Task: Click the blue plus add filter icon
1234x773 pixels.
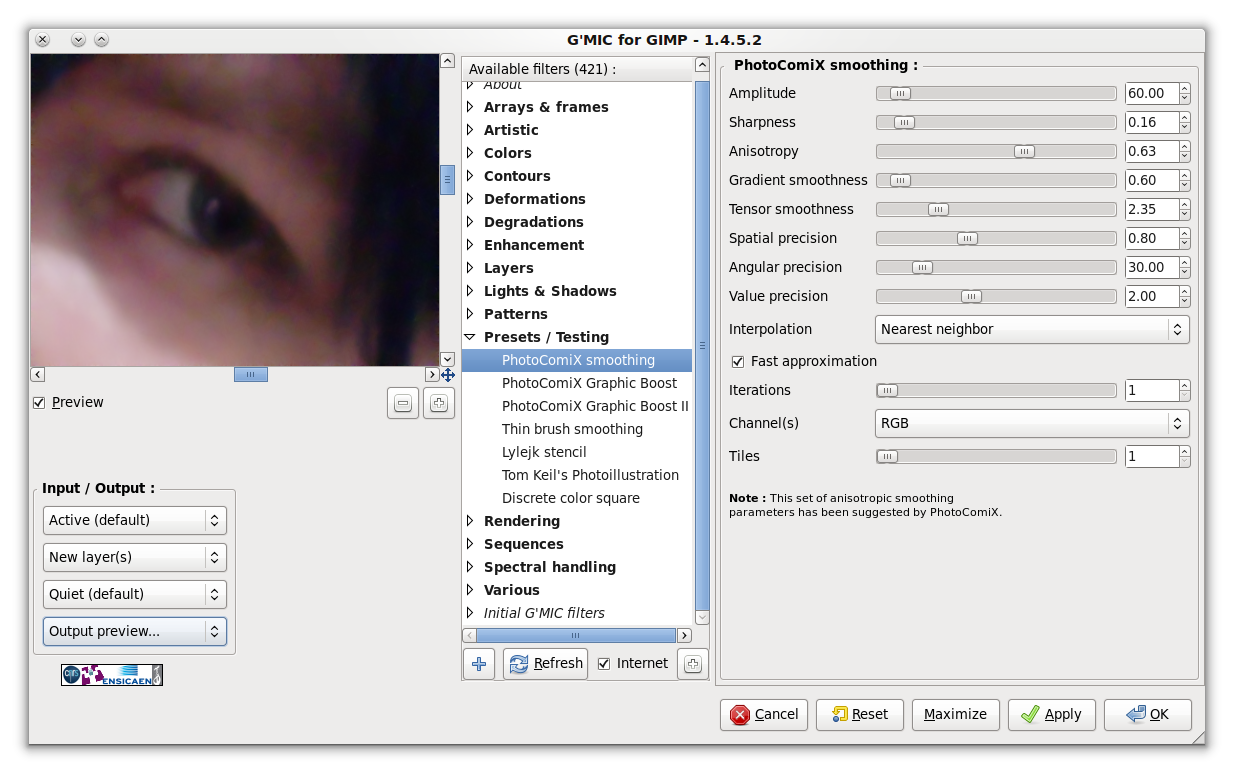Action: click(x=479, y=663)
